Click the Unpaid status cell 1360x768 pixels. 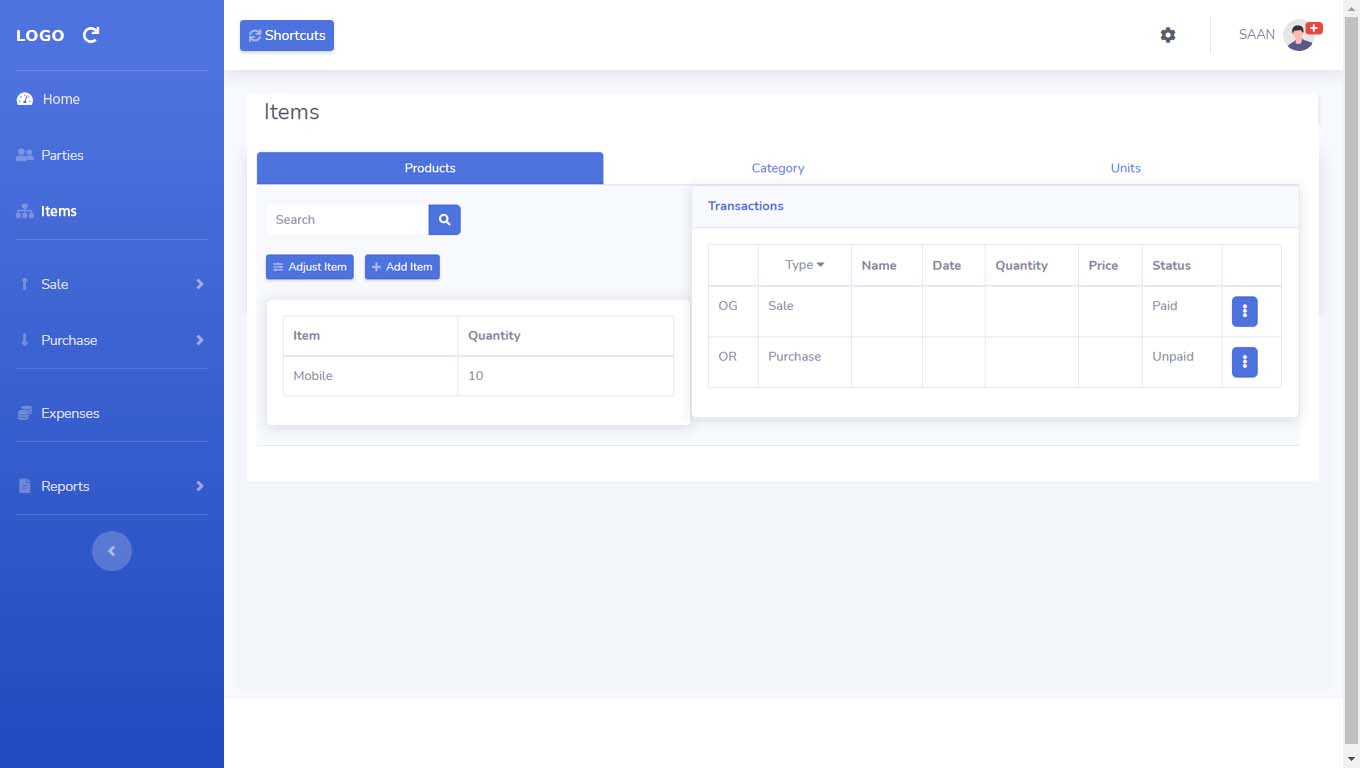[x=1181, y=362]
